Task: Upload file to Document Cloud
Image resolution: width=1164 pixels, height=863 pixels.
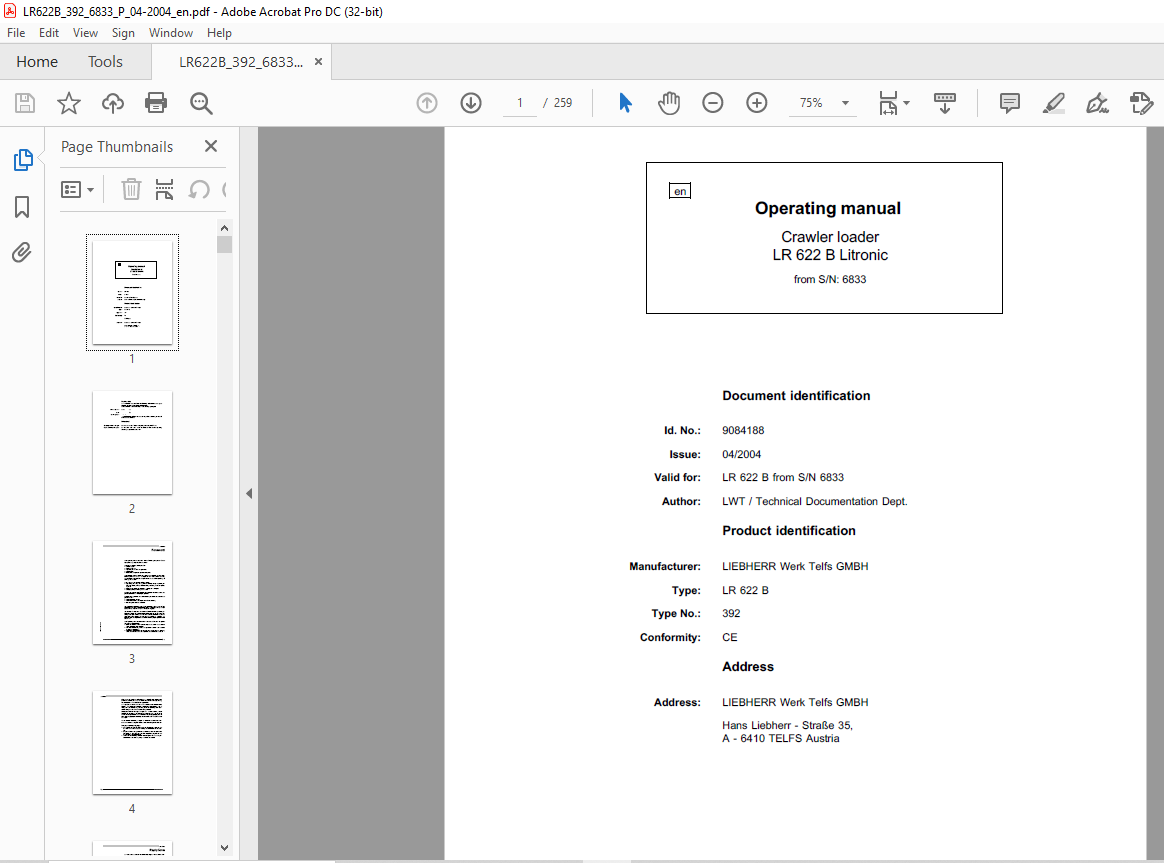Action: [112, 103]
